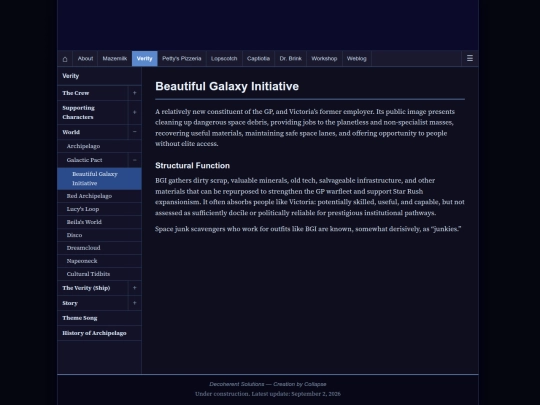Viewport: 540px width, 405px height.
Task: Collapse the World section
Action: pyautogui.click(x=135, y=132)
